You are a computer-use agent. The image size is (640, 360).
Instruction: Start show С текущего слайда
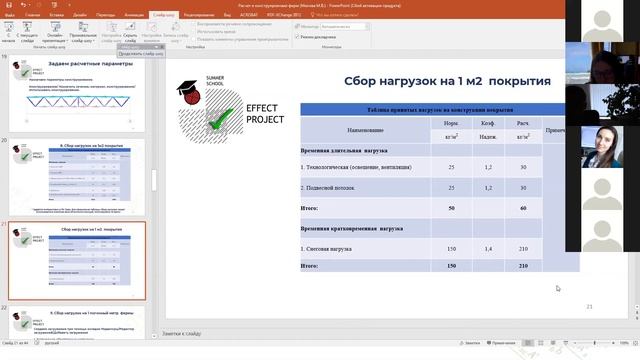pos(27,32)
